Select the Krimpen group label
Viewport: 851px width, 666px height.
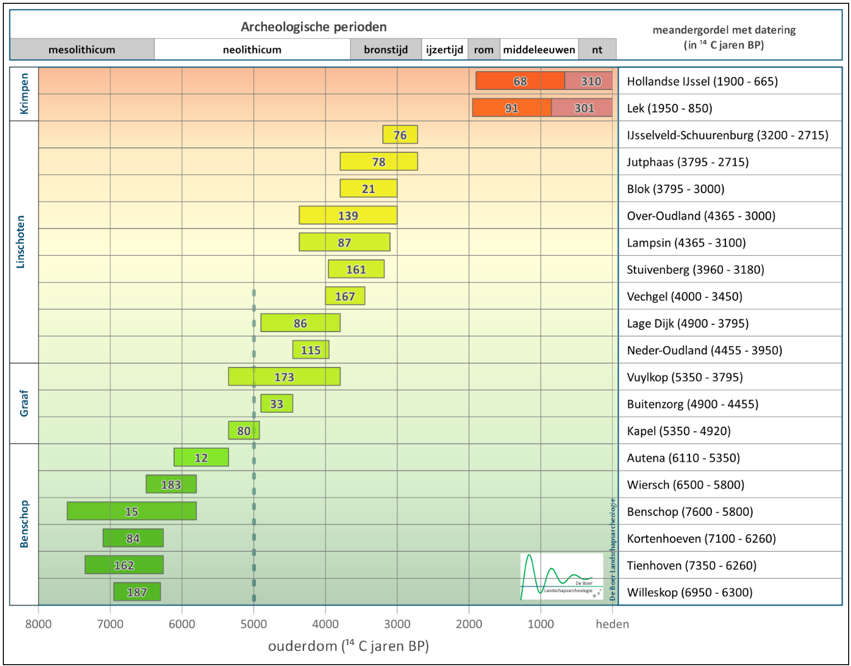point(24,94)
